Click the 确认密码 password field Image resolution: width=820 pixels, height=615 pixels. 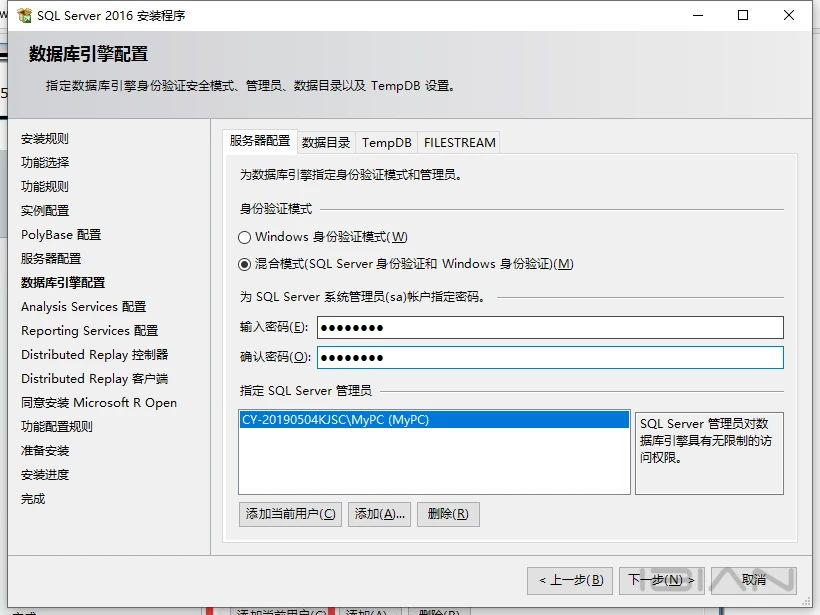[550, 358]
